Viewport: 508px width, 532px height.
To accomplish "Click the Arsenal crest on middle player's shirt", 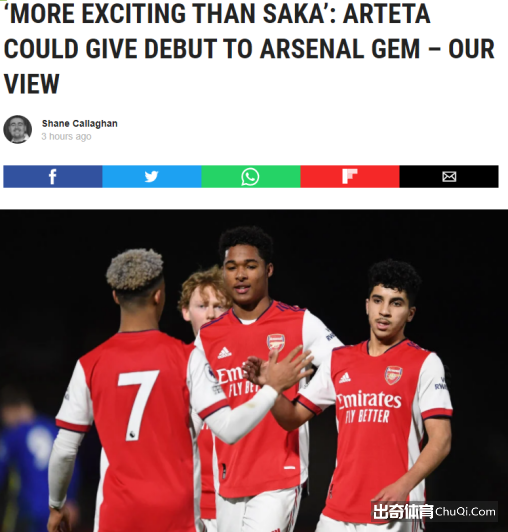I will (276, 342).
